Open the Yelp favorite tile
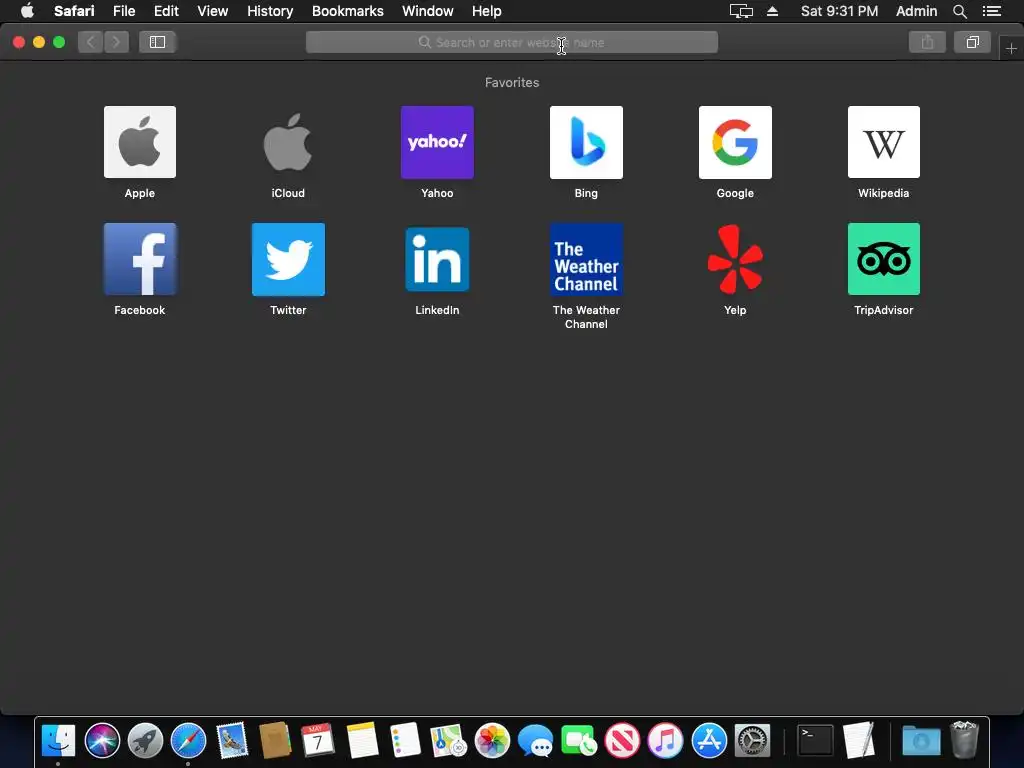Image resolution: width=1024 pixels, height=768 pixels. [735, 259]
